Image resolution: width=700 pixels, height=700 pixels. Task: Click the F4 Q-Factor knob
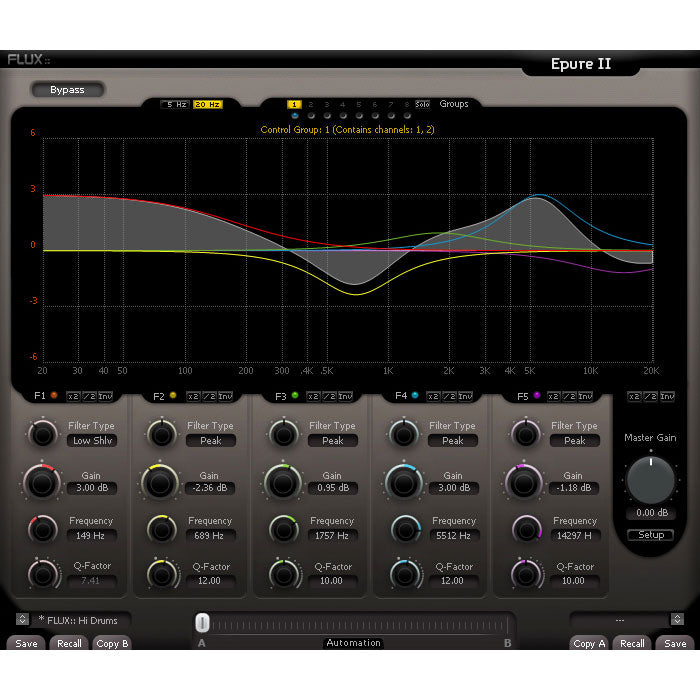pyautogui.click(x=405, y=575)
